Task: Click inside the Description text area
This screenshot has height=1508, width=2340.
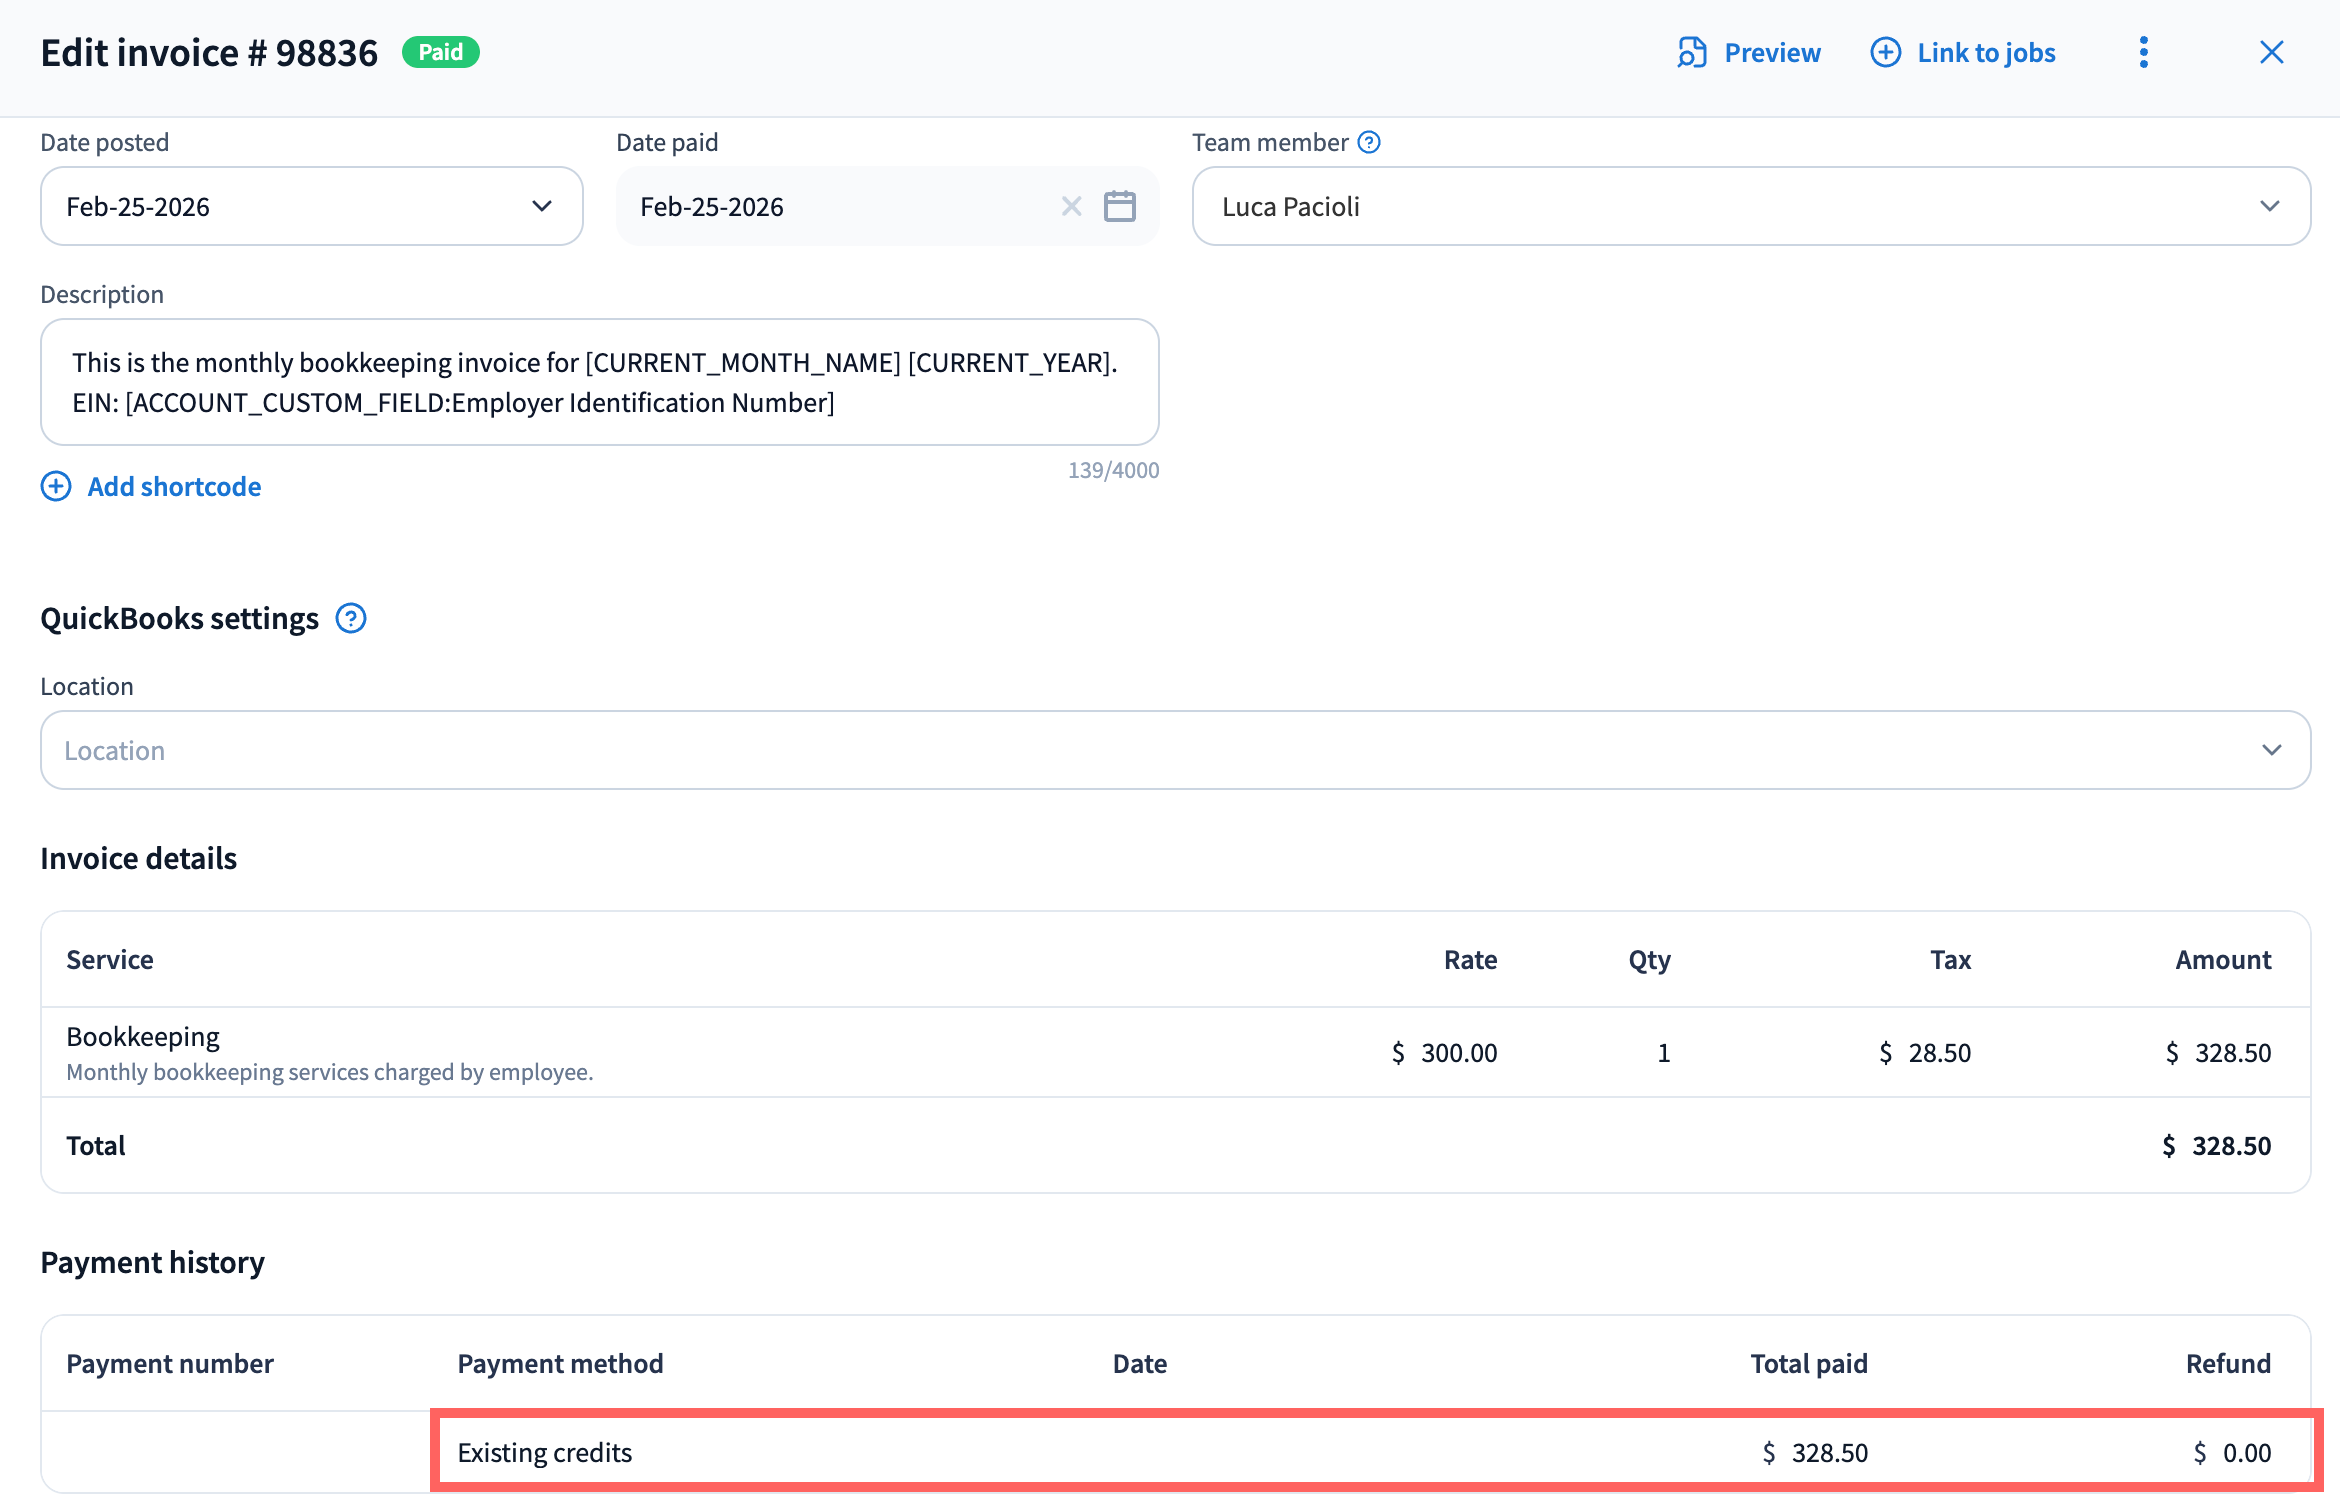Action: coord(598,382)
